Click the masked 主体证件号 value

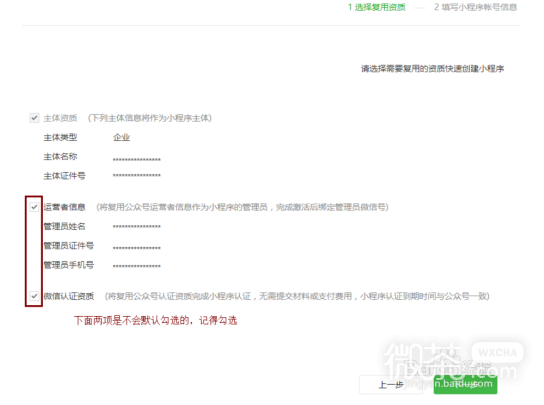(x=137, y=176)
